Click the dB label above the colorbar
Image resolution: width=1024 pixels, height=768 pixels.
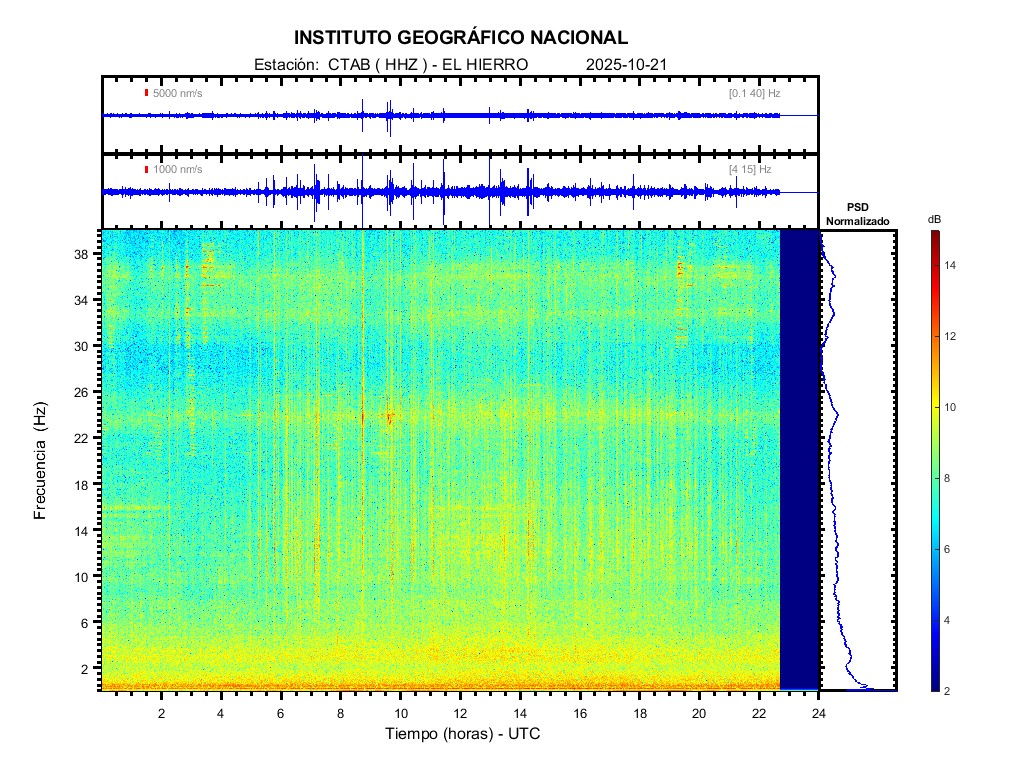(x=934, y=218)
